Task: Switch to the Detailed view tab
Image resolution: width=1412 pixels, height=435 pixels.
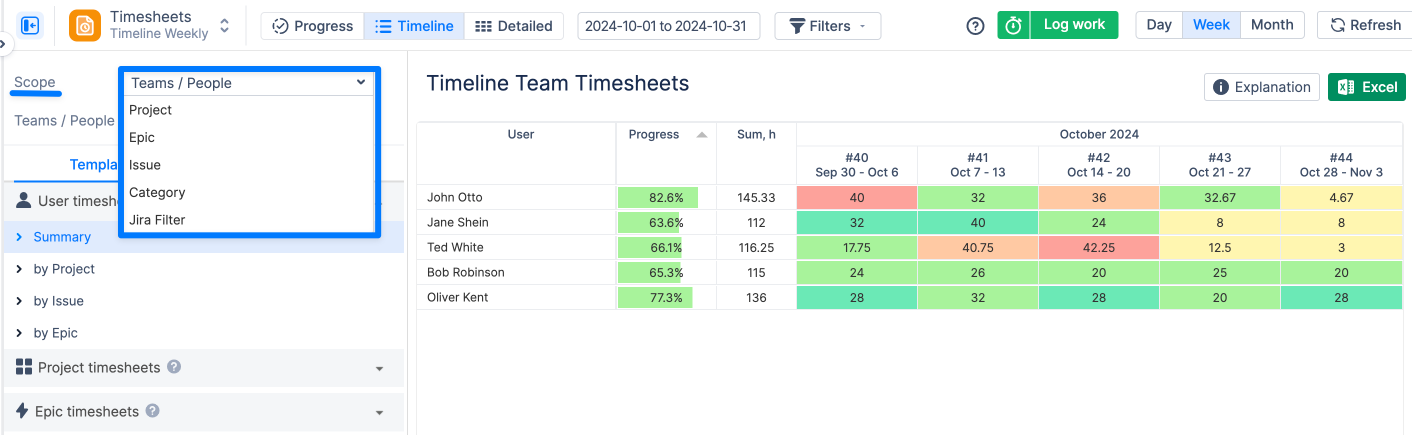Action: (x=514, y=26)
